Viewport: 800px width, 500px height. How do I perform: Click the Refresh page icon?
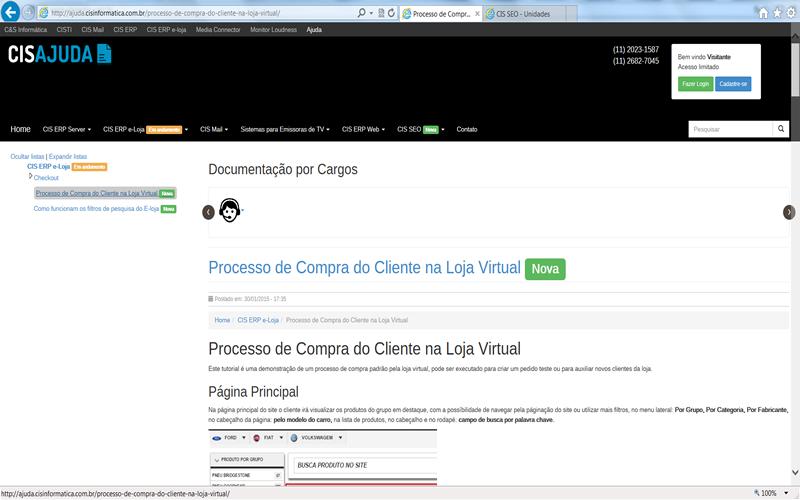[x=391, y=13]
